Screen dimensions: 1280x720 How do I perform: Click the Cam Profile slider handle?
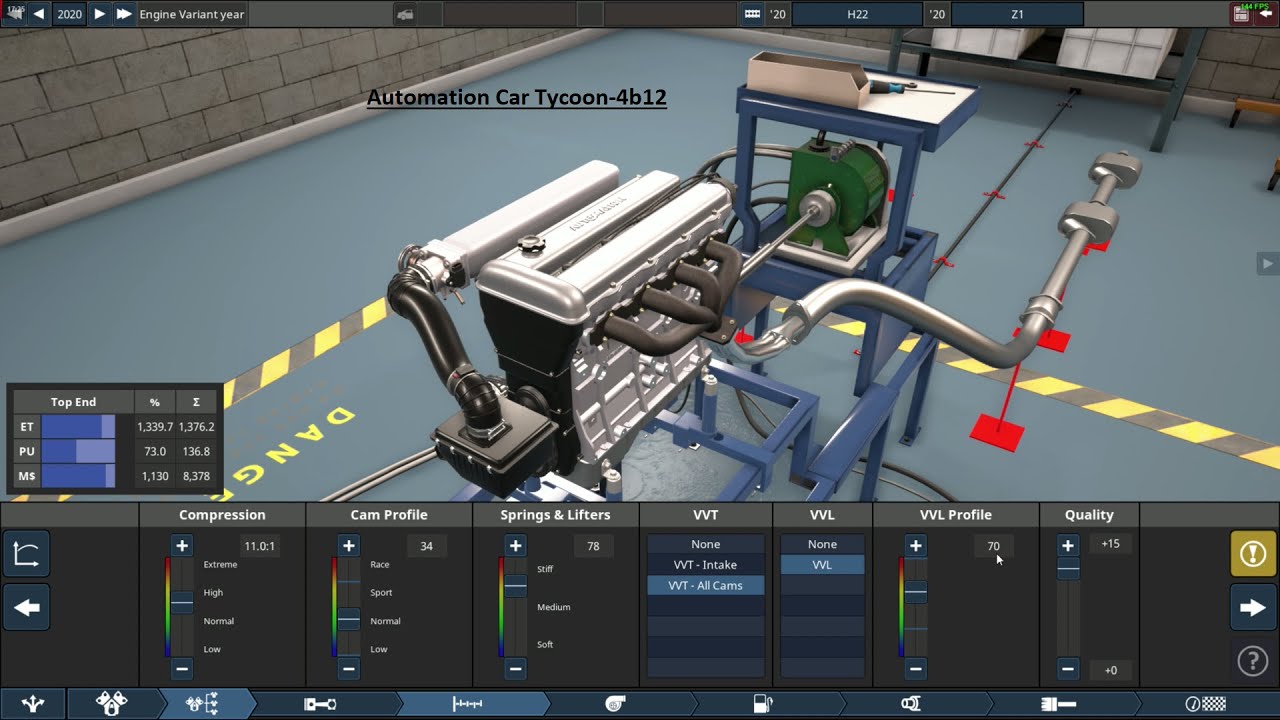(348, 620)
